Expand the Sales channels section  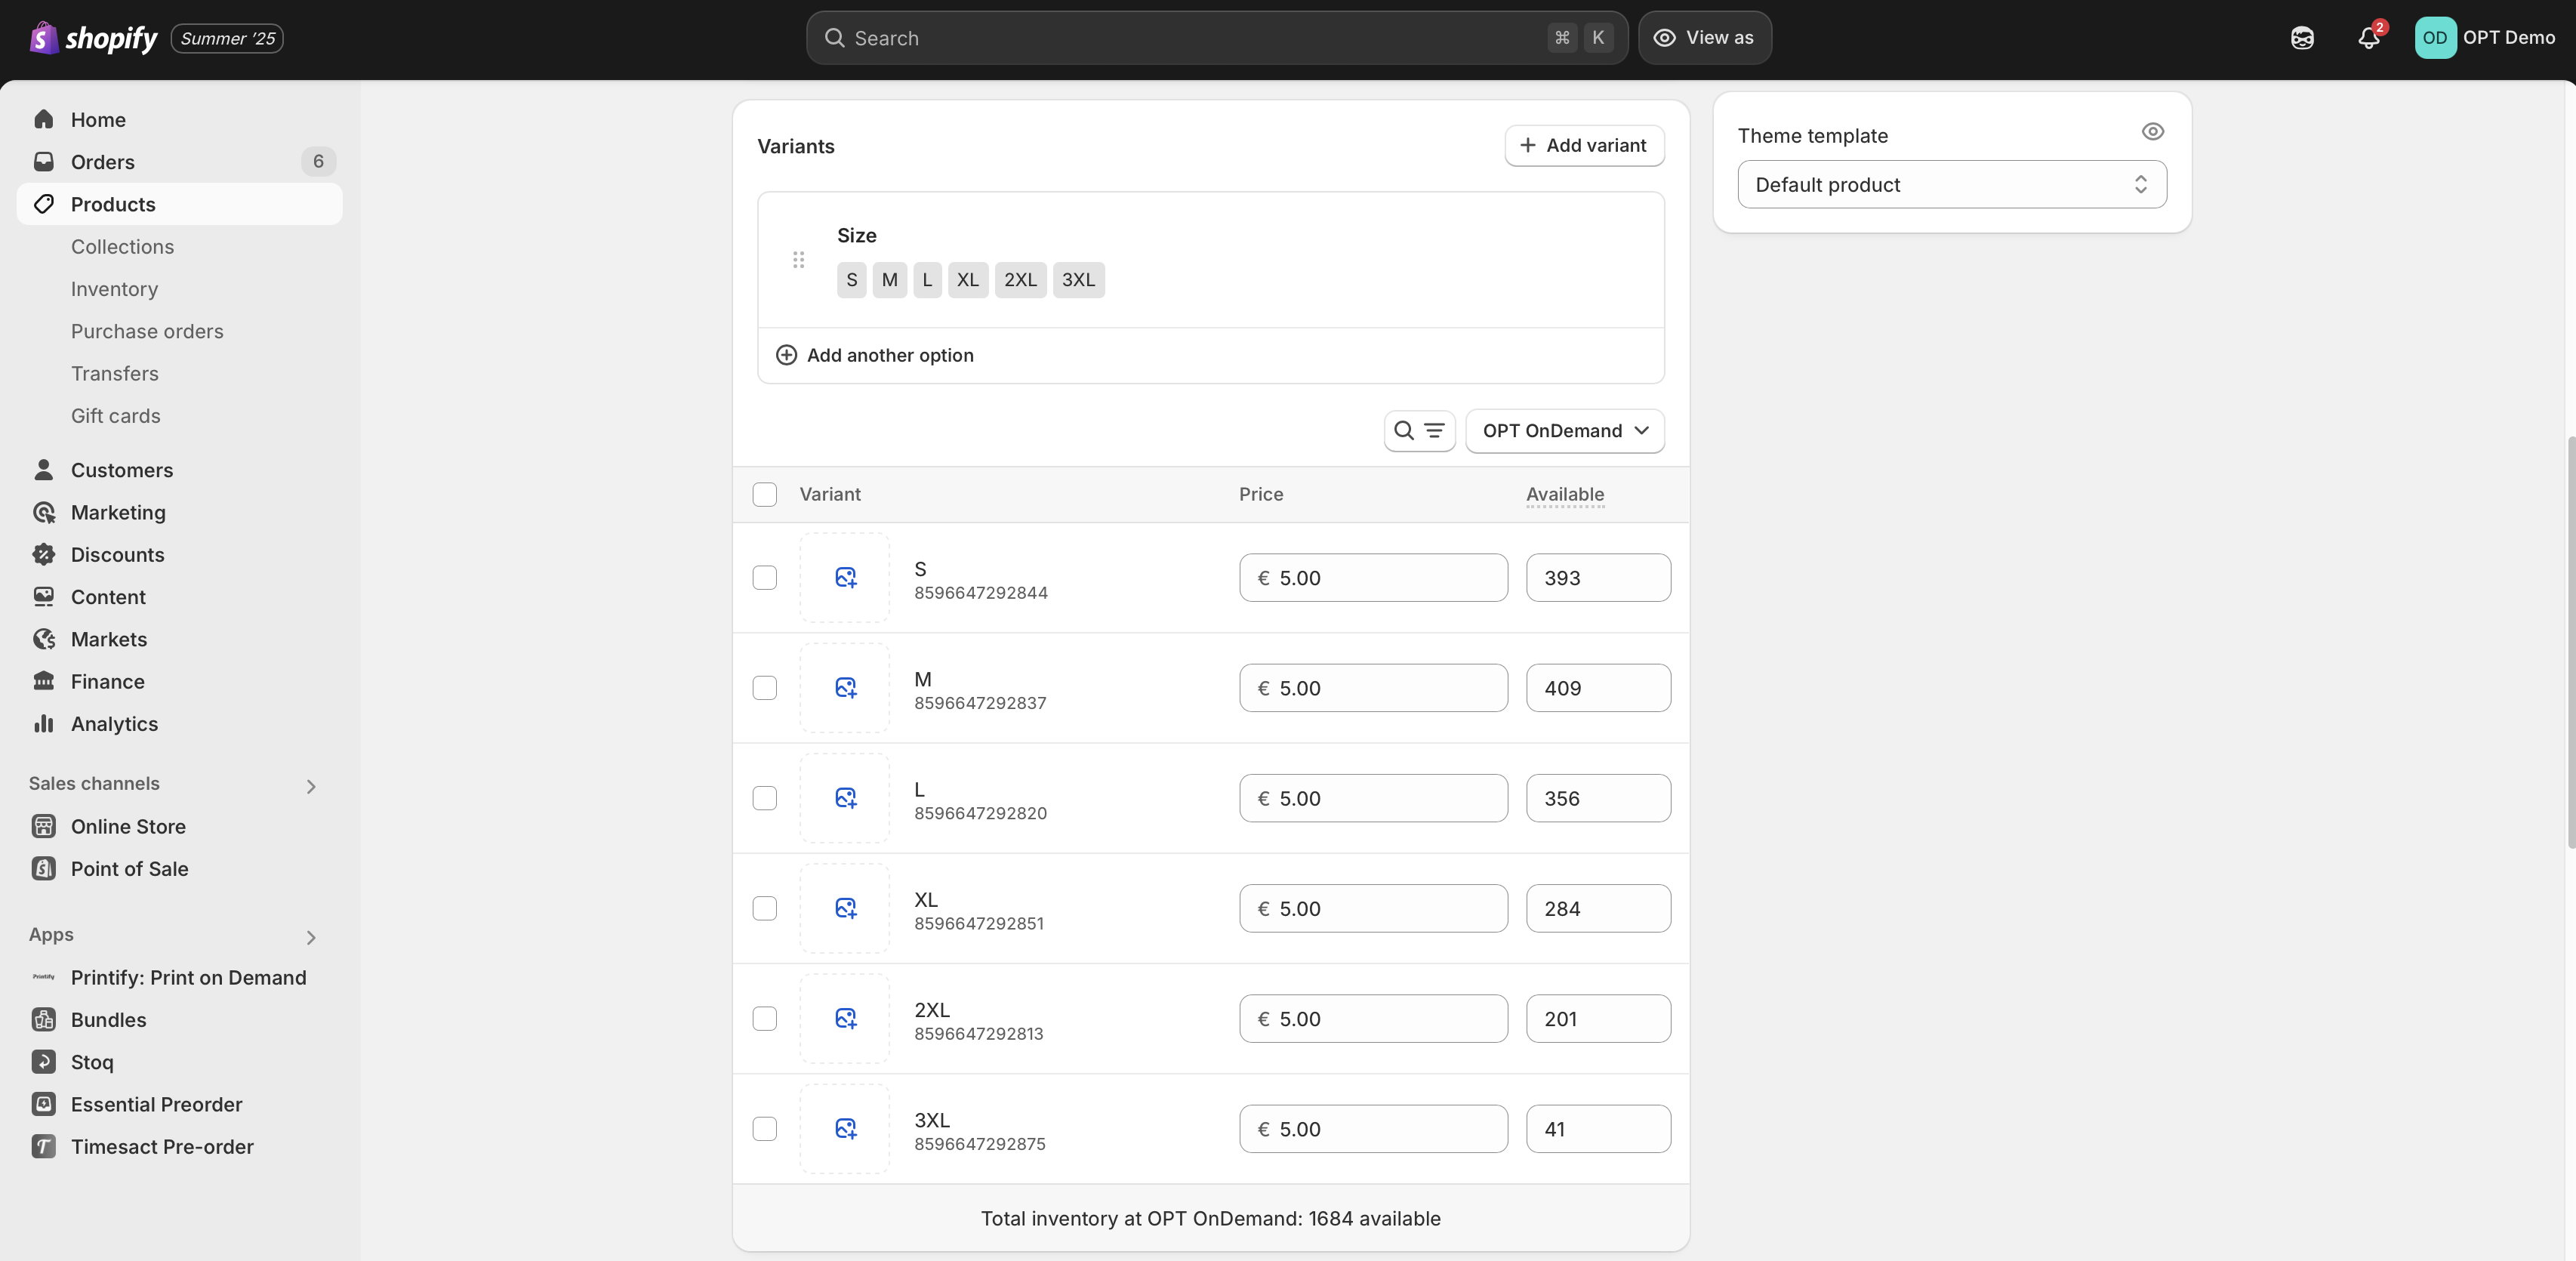(310, 786)
